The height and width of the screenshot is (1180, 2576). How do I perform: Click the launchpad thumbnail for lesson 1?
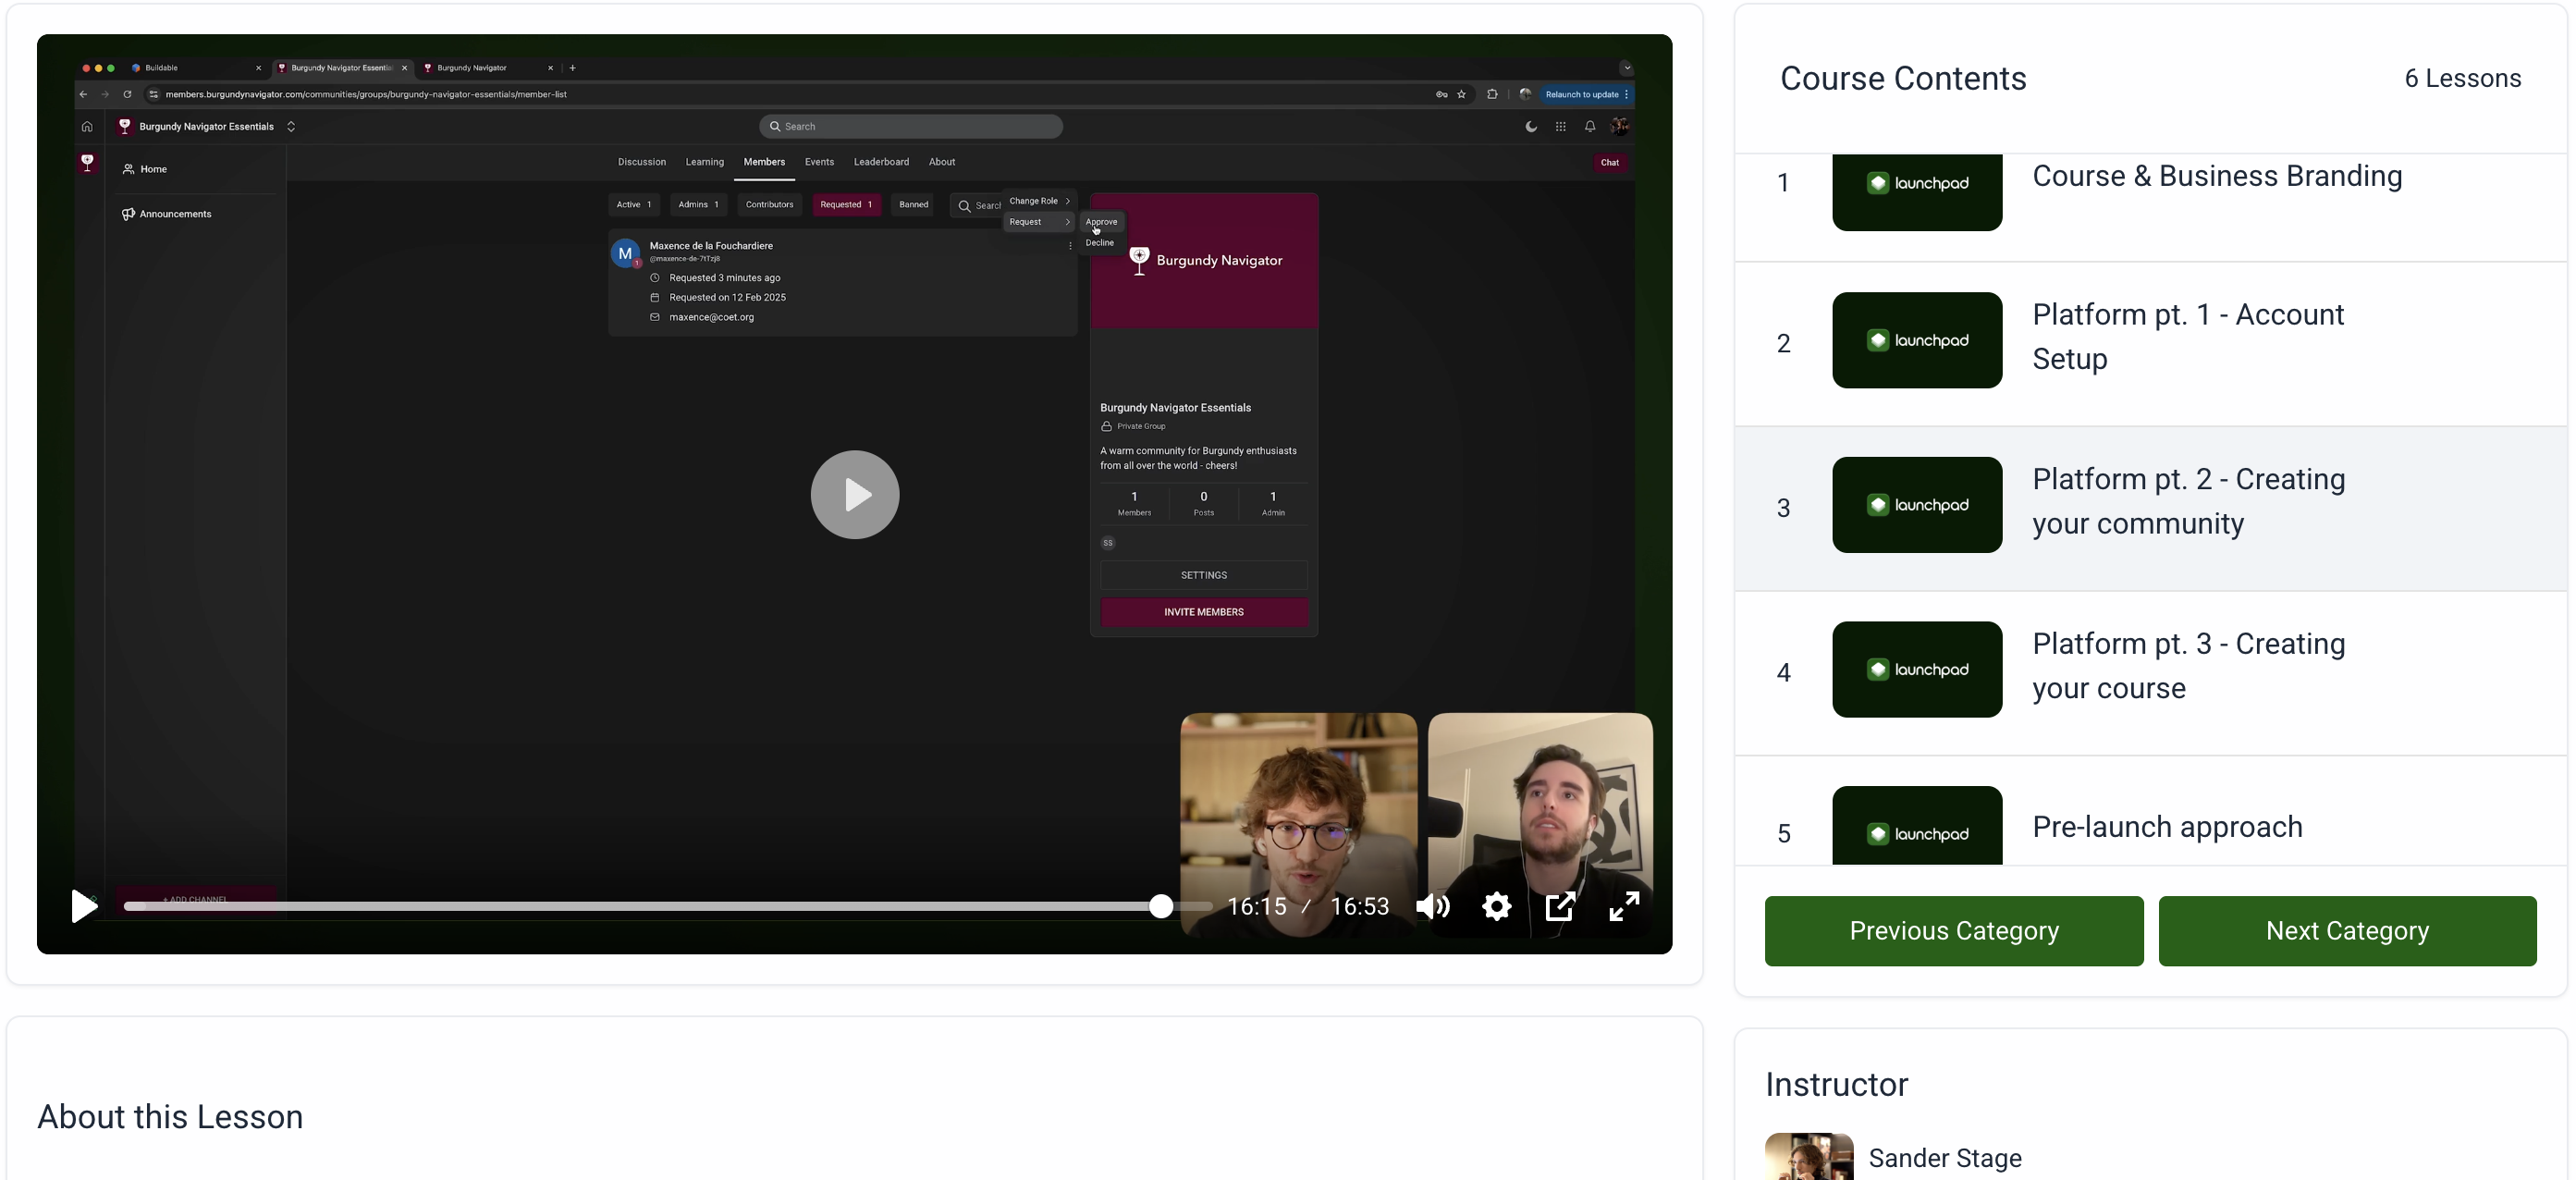click(x=1917, y=192)
